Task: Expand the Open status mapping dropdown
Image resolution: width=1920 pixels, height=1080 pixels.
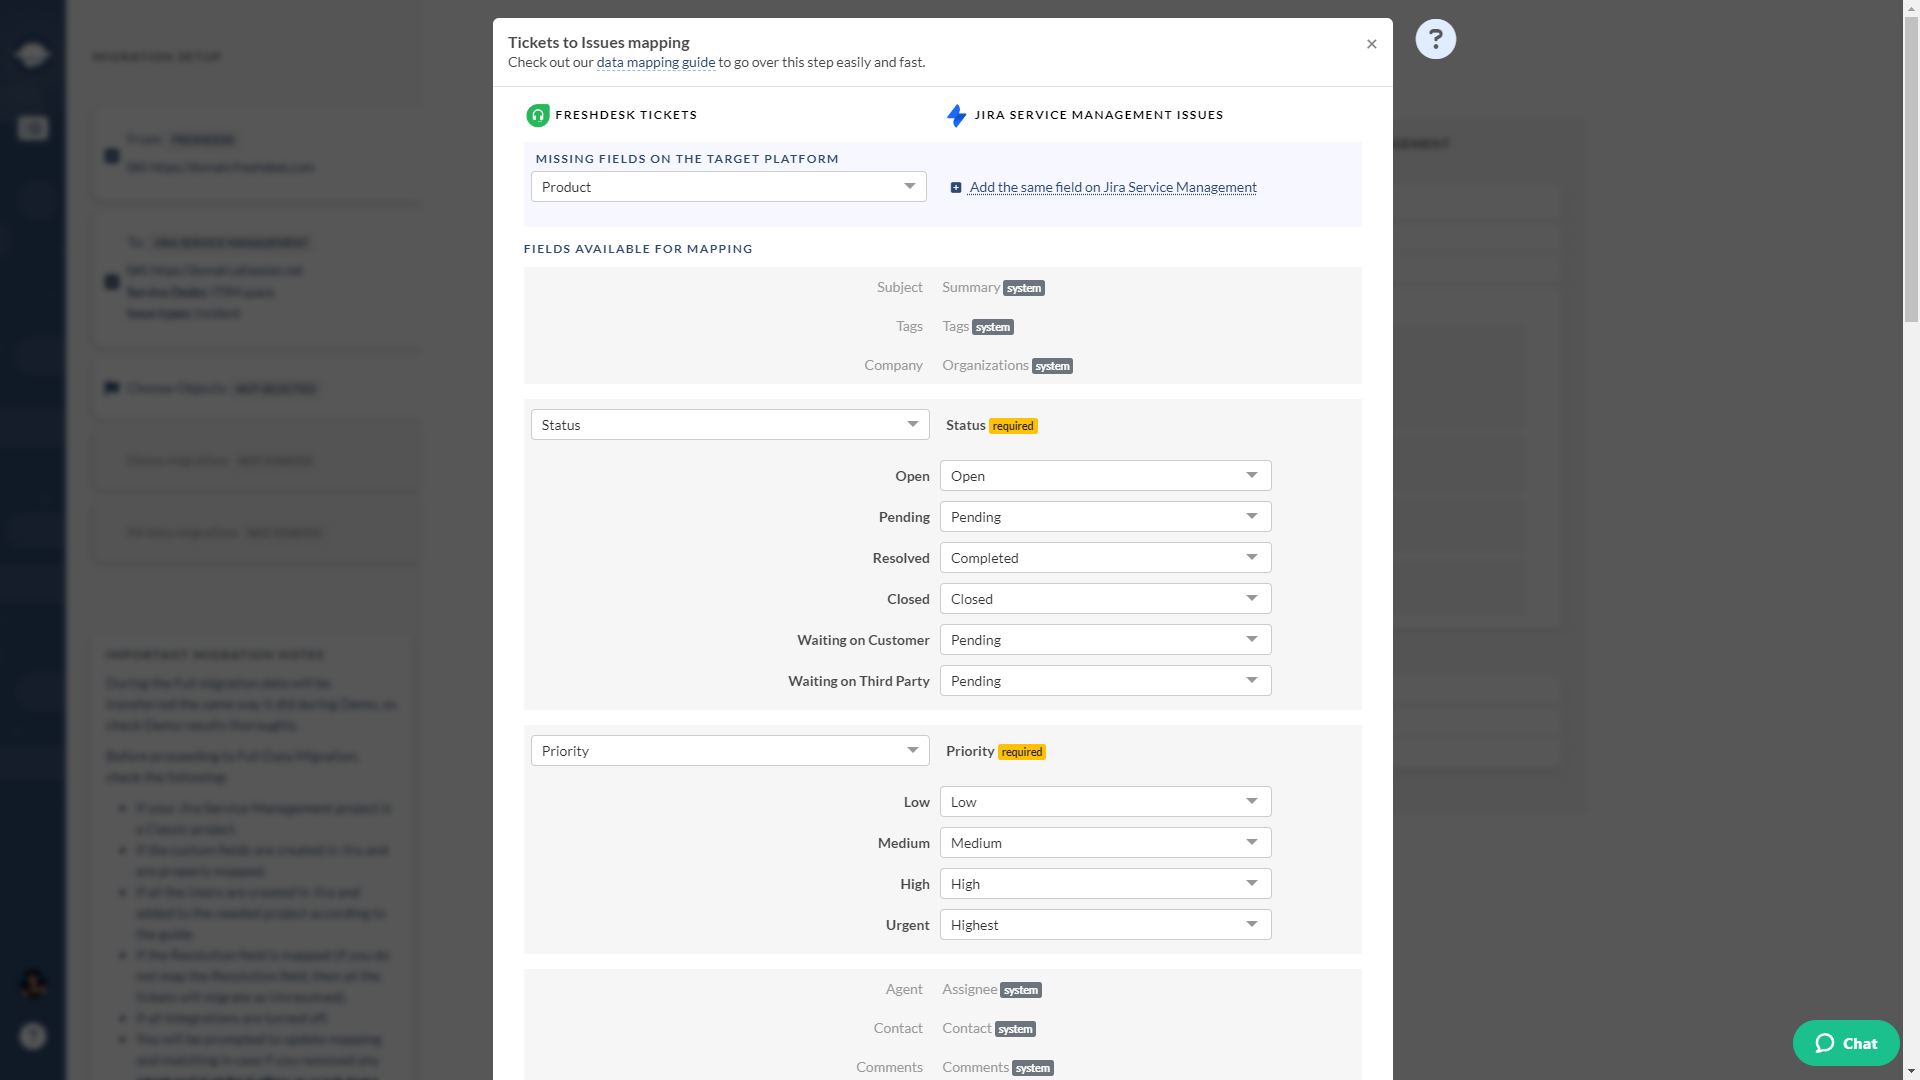Action: [1106, 476]
